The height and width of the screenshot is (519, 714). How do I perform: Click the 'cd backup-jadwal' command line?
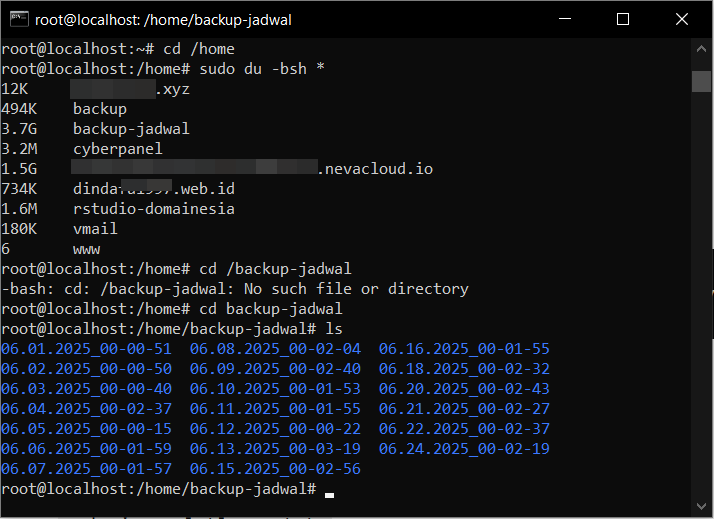(x=172, y=309)
